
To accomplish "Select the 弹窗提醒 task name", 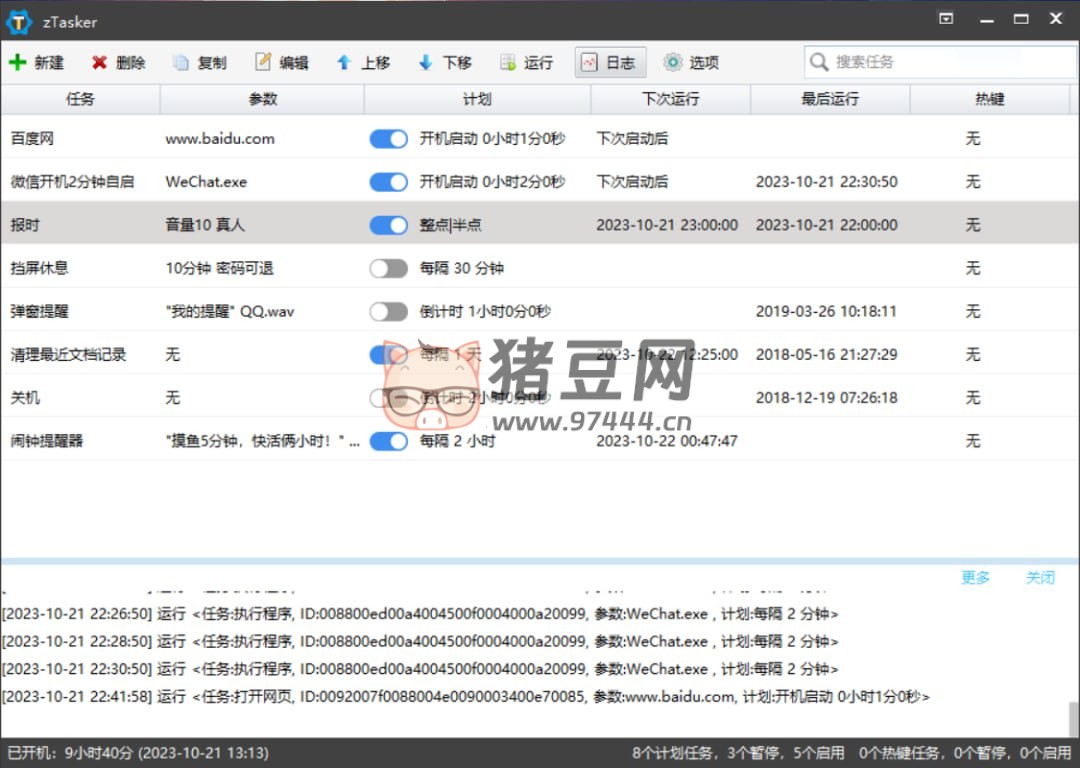I will 39,311.
